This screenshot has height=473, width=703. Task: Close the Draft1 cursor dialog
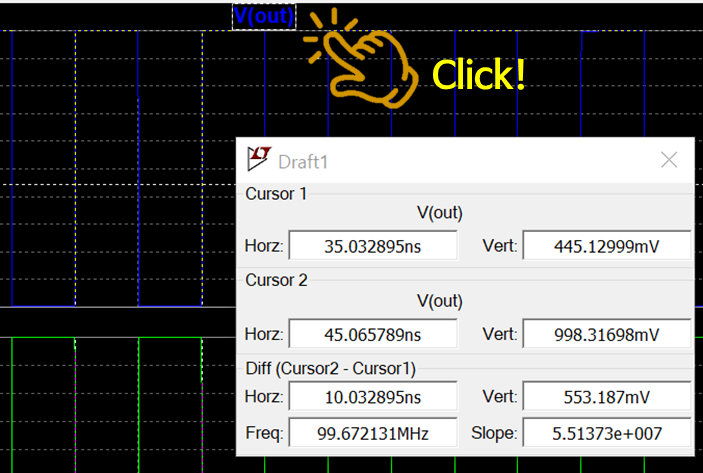669,160
